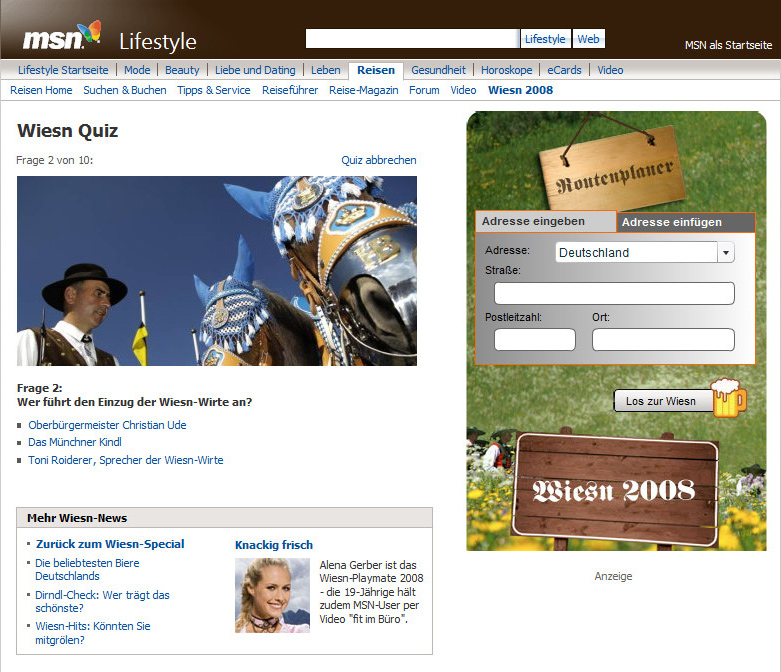Click the Wiesn 2008 wooden sign
The height and width of the screenshot is (672, 781).
(615, 491)
